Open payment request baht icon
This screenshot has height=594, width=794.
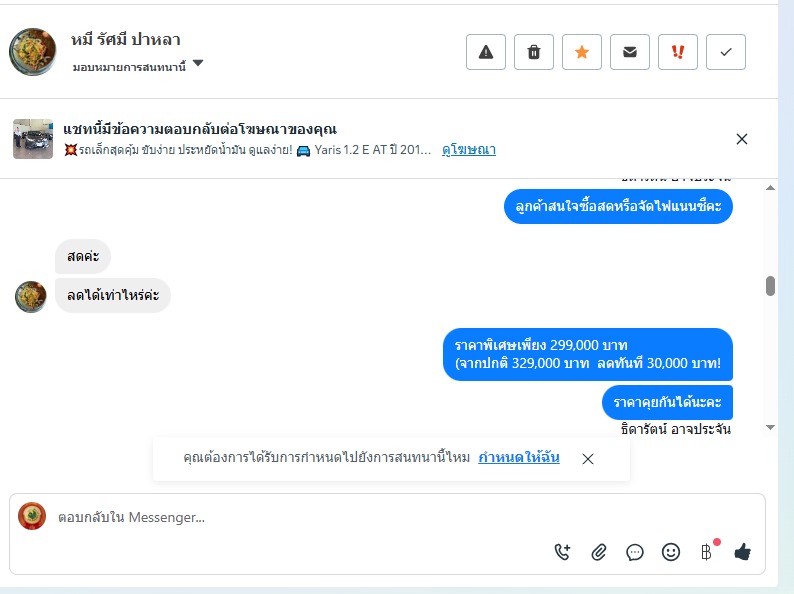click(x=707, y=551)
